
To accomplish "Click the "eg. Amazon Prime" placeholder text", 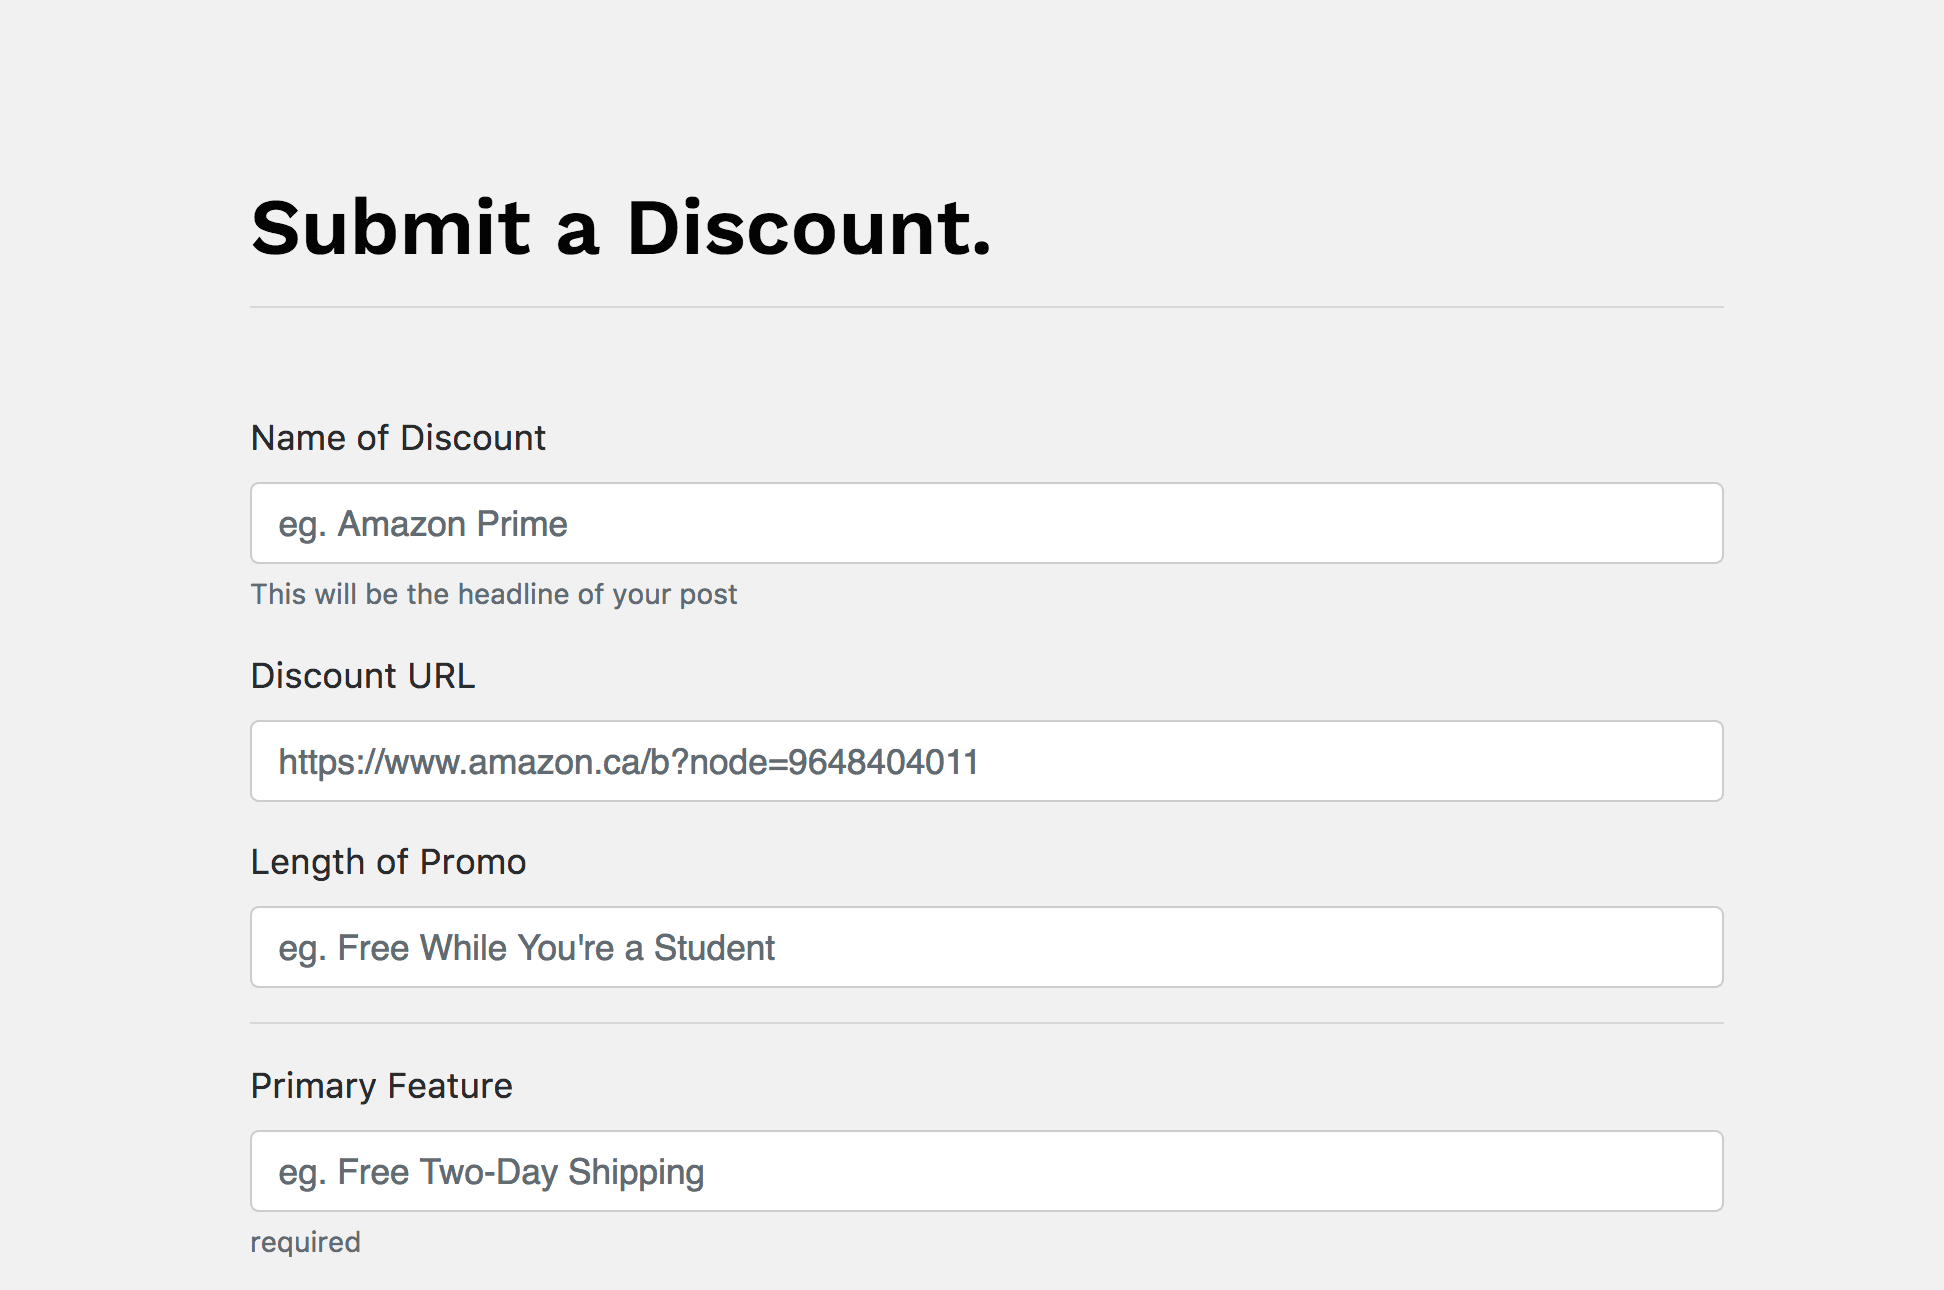I will (423, 524).
